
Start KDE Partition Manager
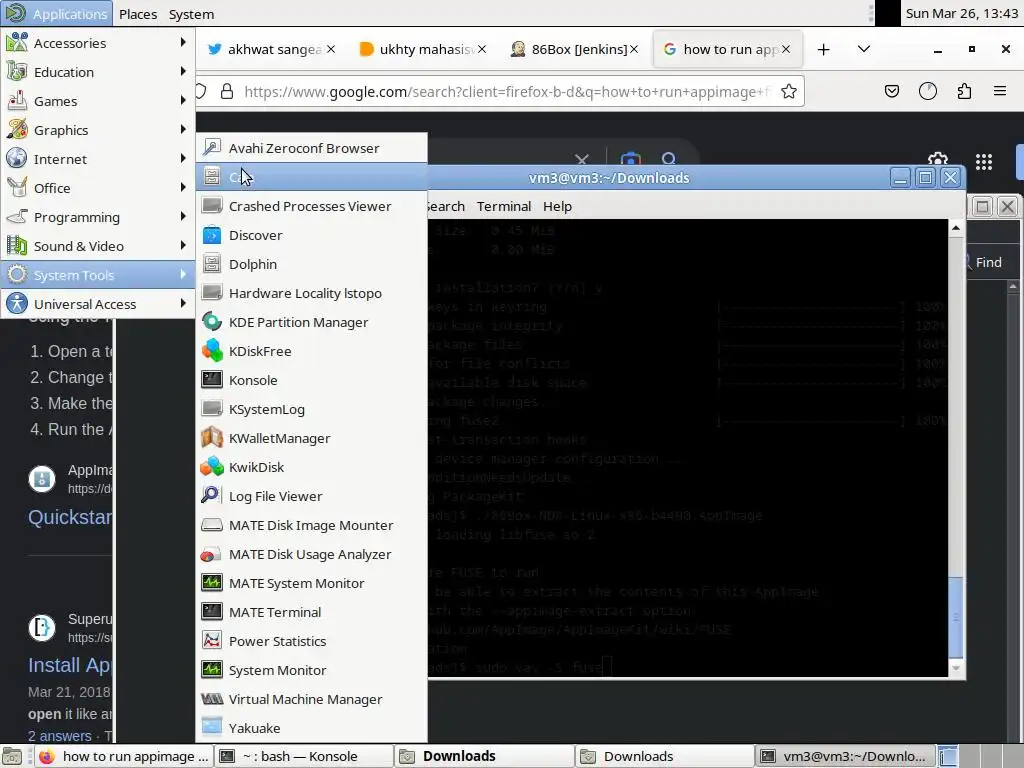(x=312, y=323)
